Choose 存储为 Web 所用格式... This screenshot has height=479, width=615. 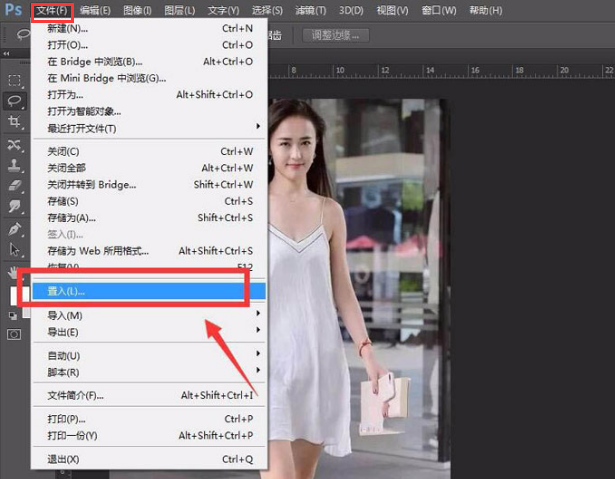149,251
